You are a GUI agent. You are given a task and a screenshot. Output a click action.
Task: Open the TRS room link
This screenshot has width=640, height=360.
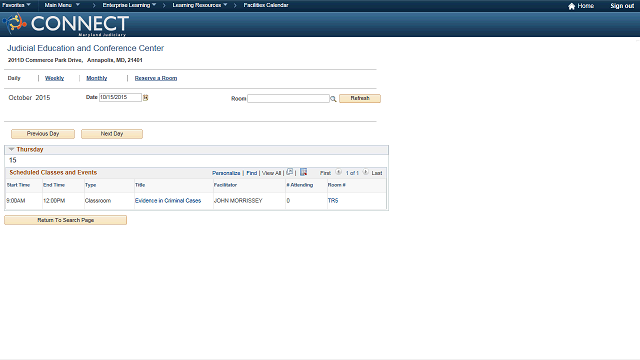333,201
